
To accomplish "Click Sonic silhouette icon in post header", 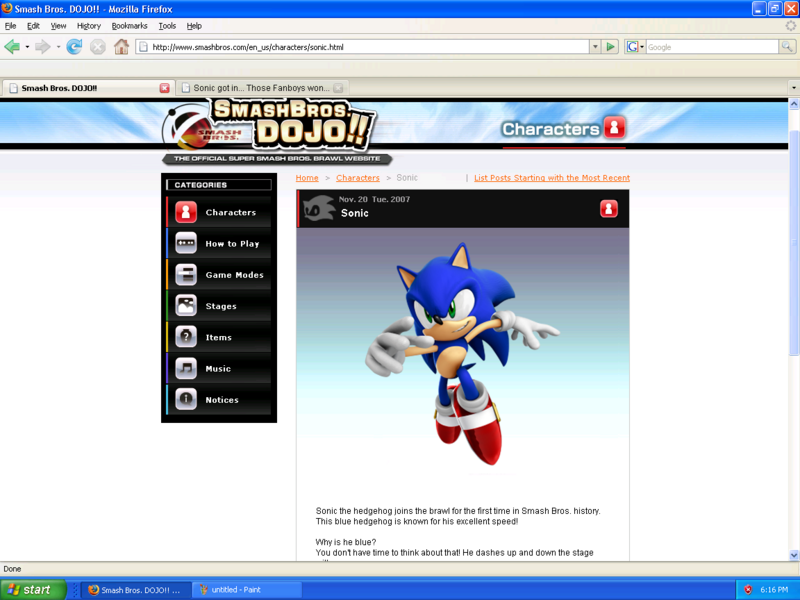I will coord(318,208).
